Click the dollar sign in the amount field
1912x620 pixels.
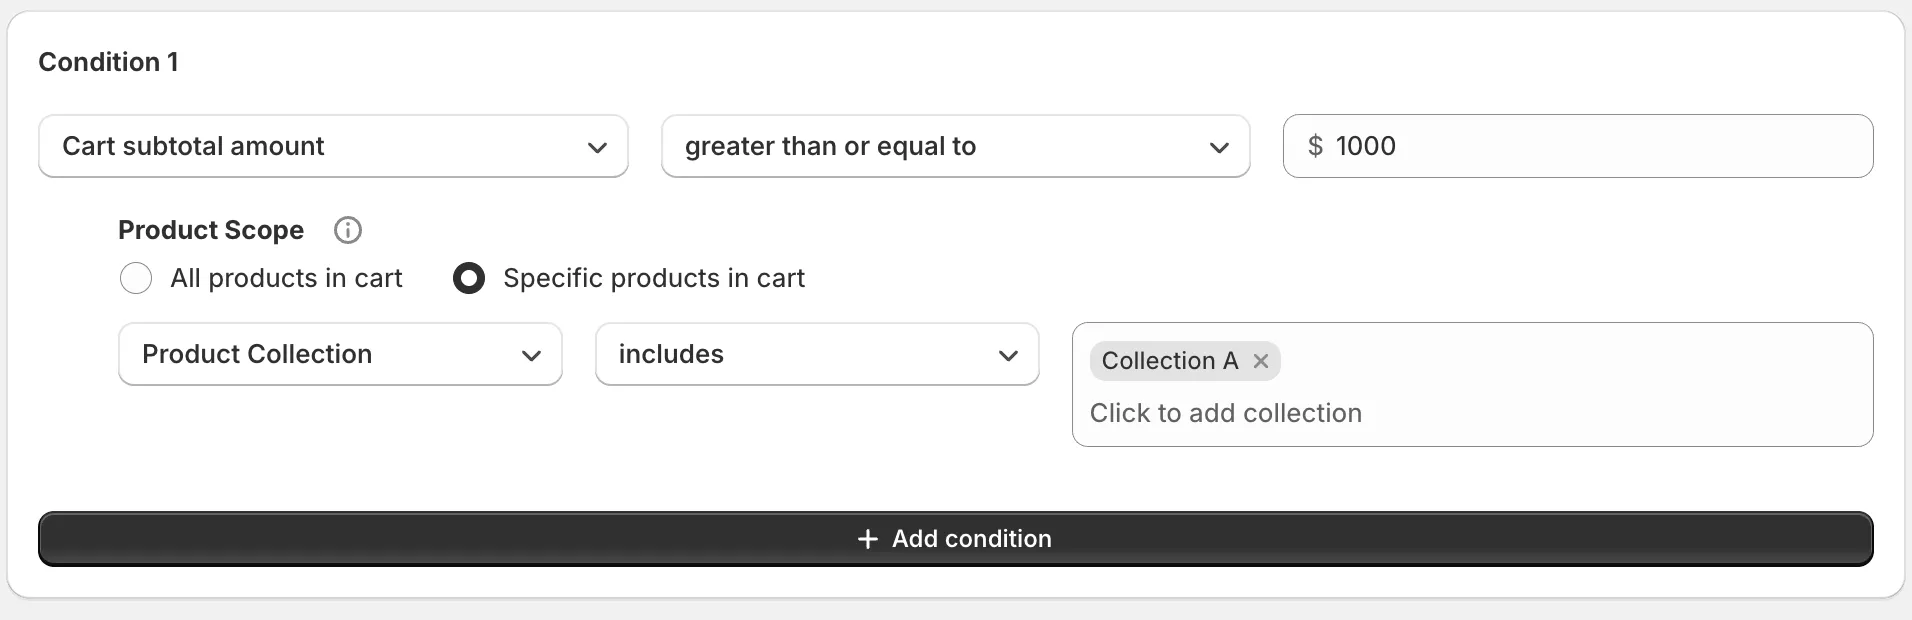click(1318, 146)
